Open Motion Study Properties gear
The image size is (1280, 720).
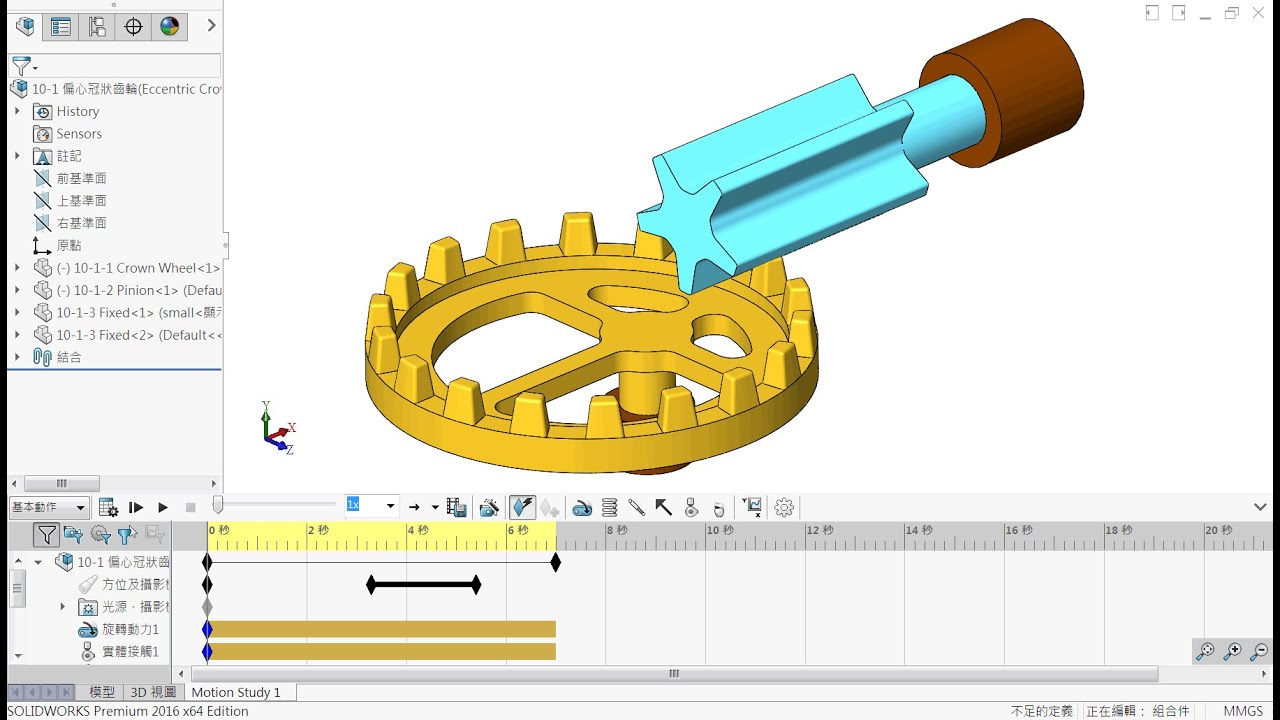click(784, 508)
